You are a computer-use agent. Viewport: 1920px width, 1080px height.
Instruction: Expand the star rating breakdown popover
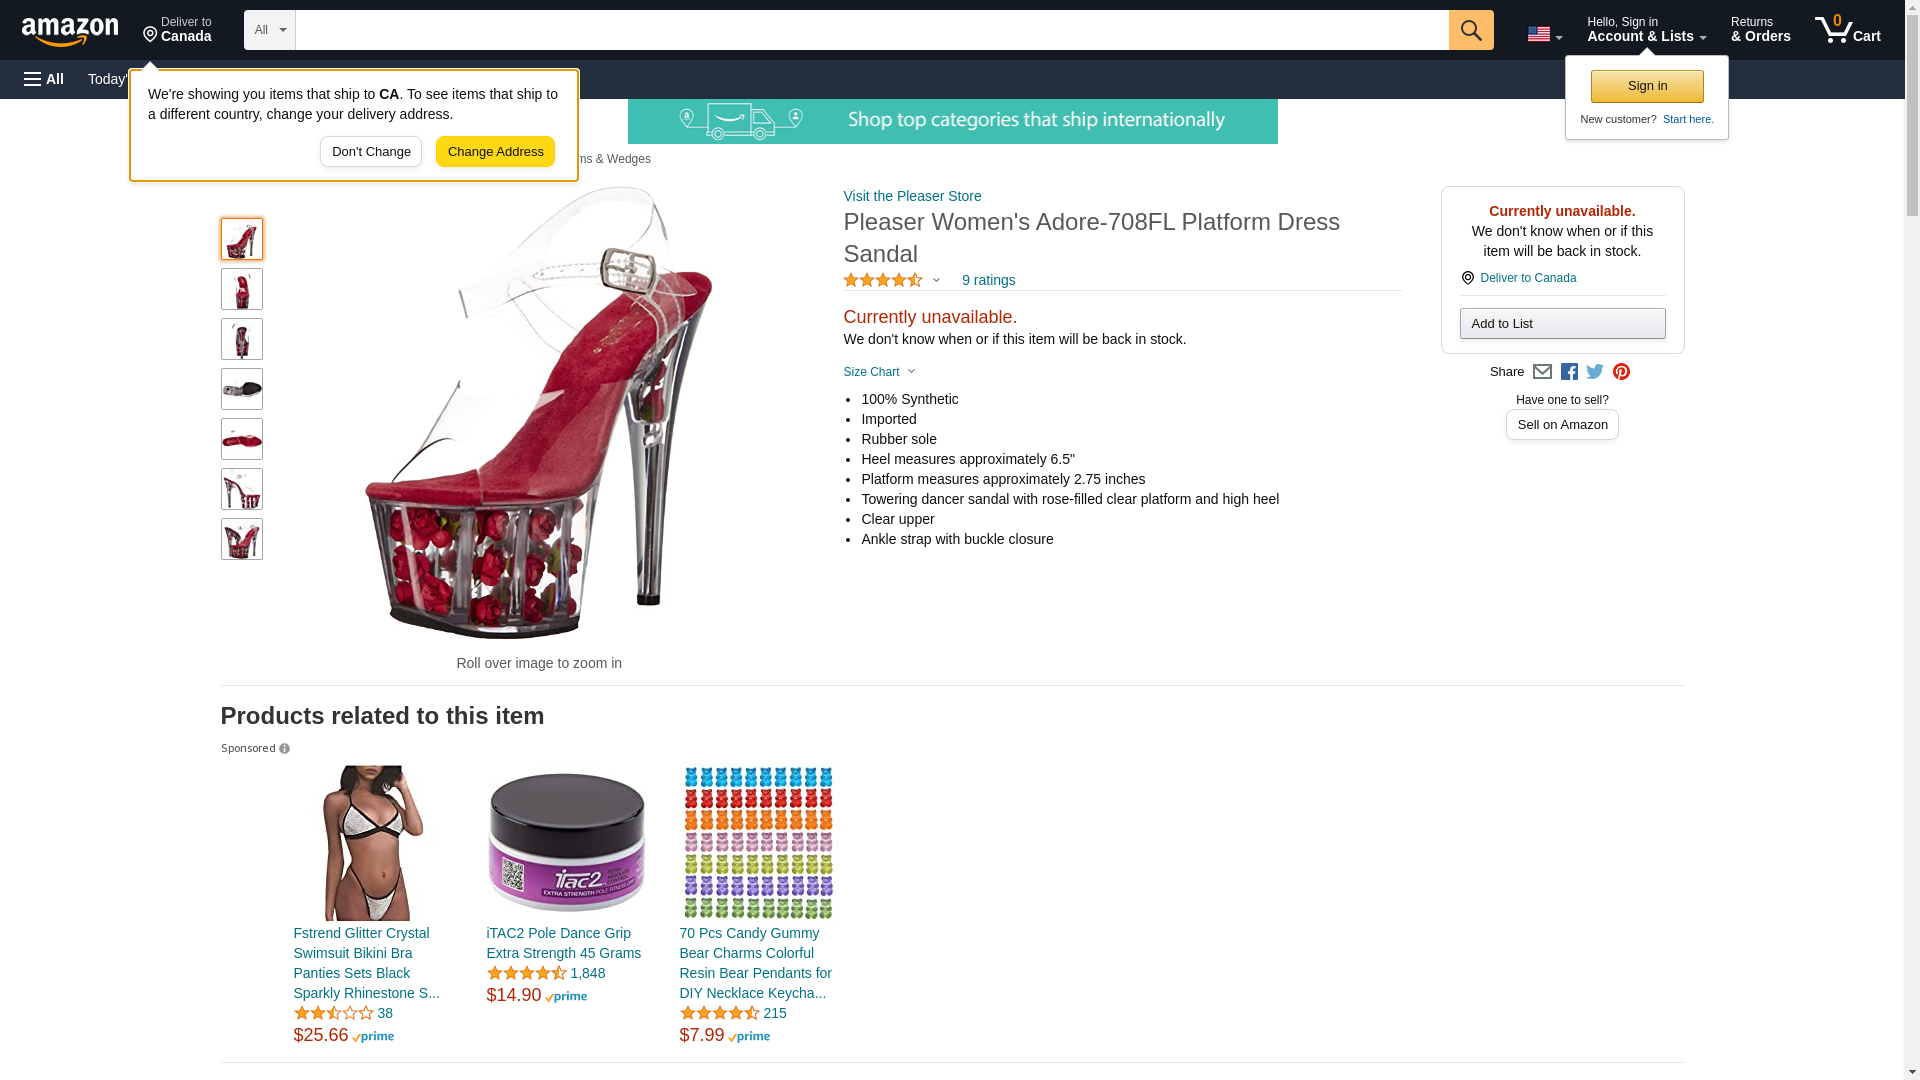[891, 280]
